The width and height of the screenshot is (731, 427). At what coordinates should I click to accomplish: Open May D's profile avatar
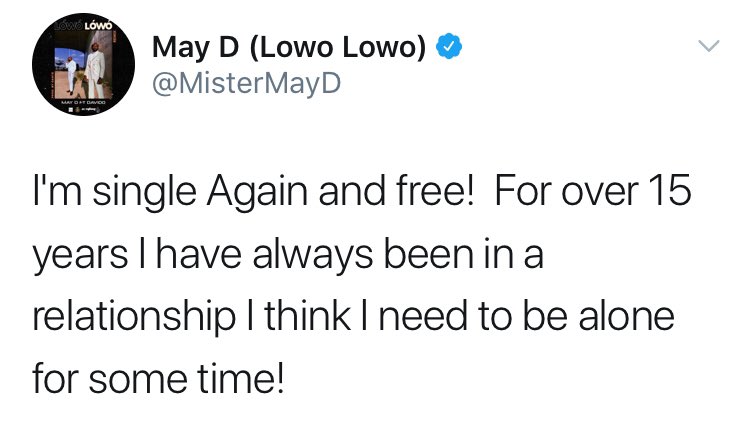(78, 72)
